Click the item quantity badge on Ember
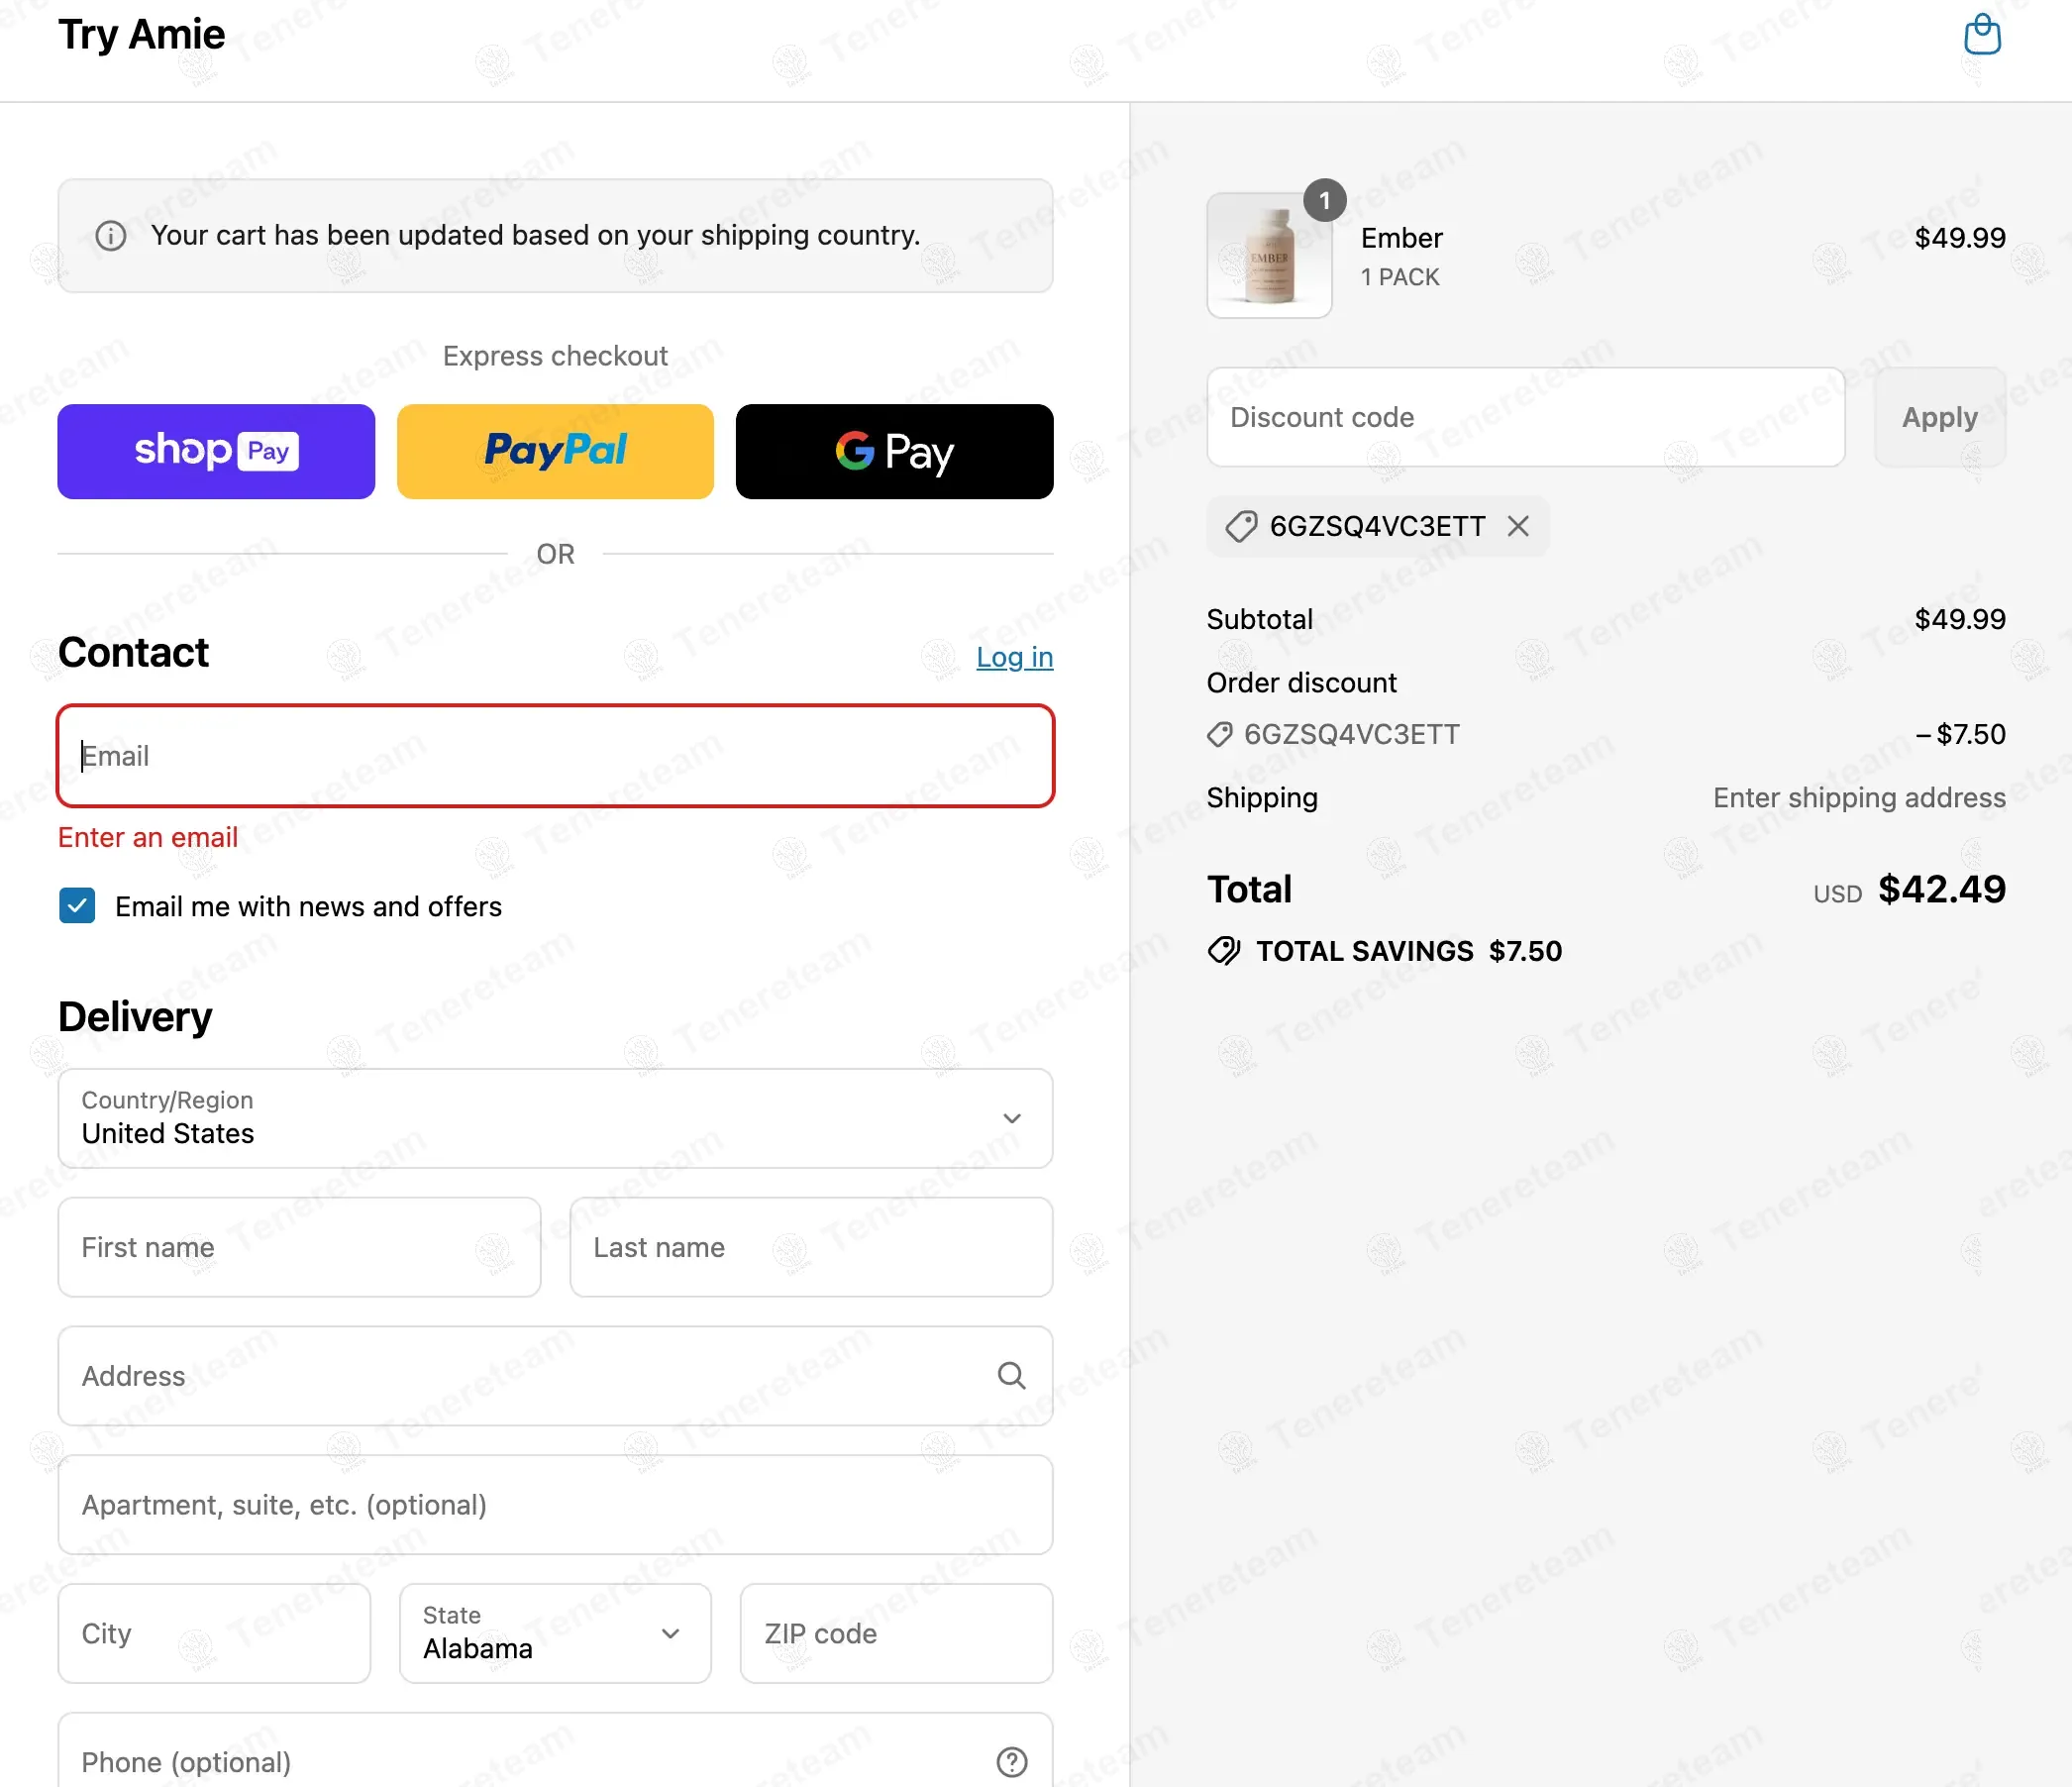This screenshot has width=2072, height=1787. [x=1325, y=201]
